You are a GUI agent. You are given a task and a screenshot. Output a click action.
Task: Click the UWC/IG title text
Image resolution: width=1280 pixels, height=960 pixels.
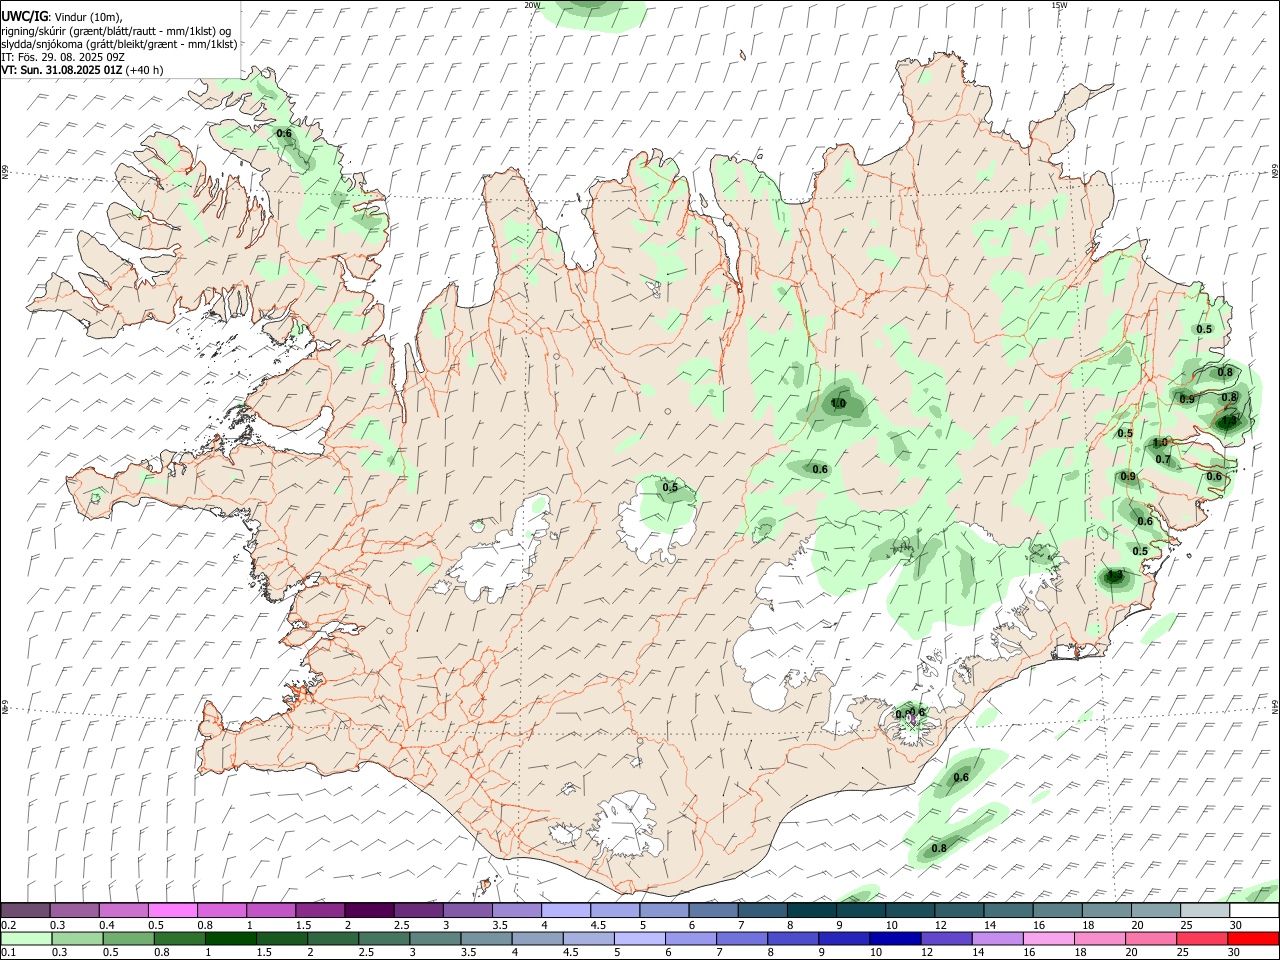[24, 15]
